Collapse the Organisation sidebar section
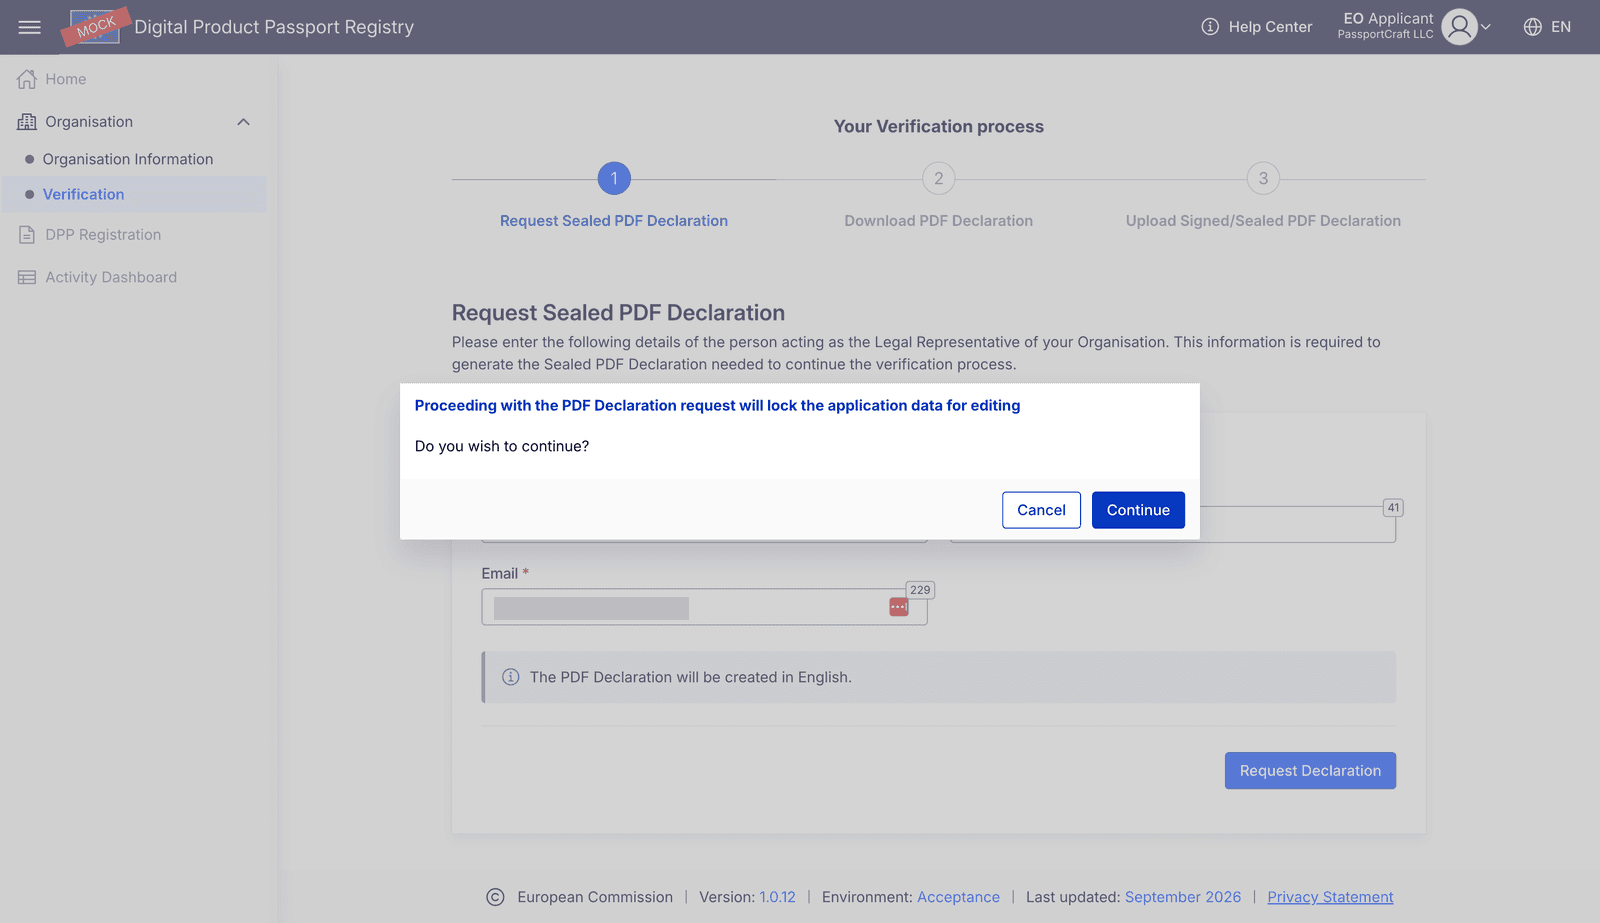 click(243, 122)
